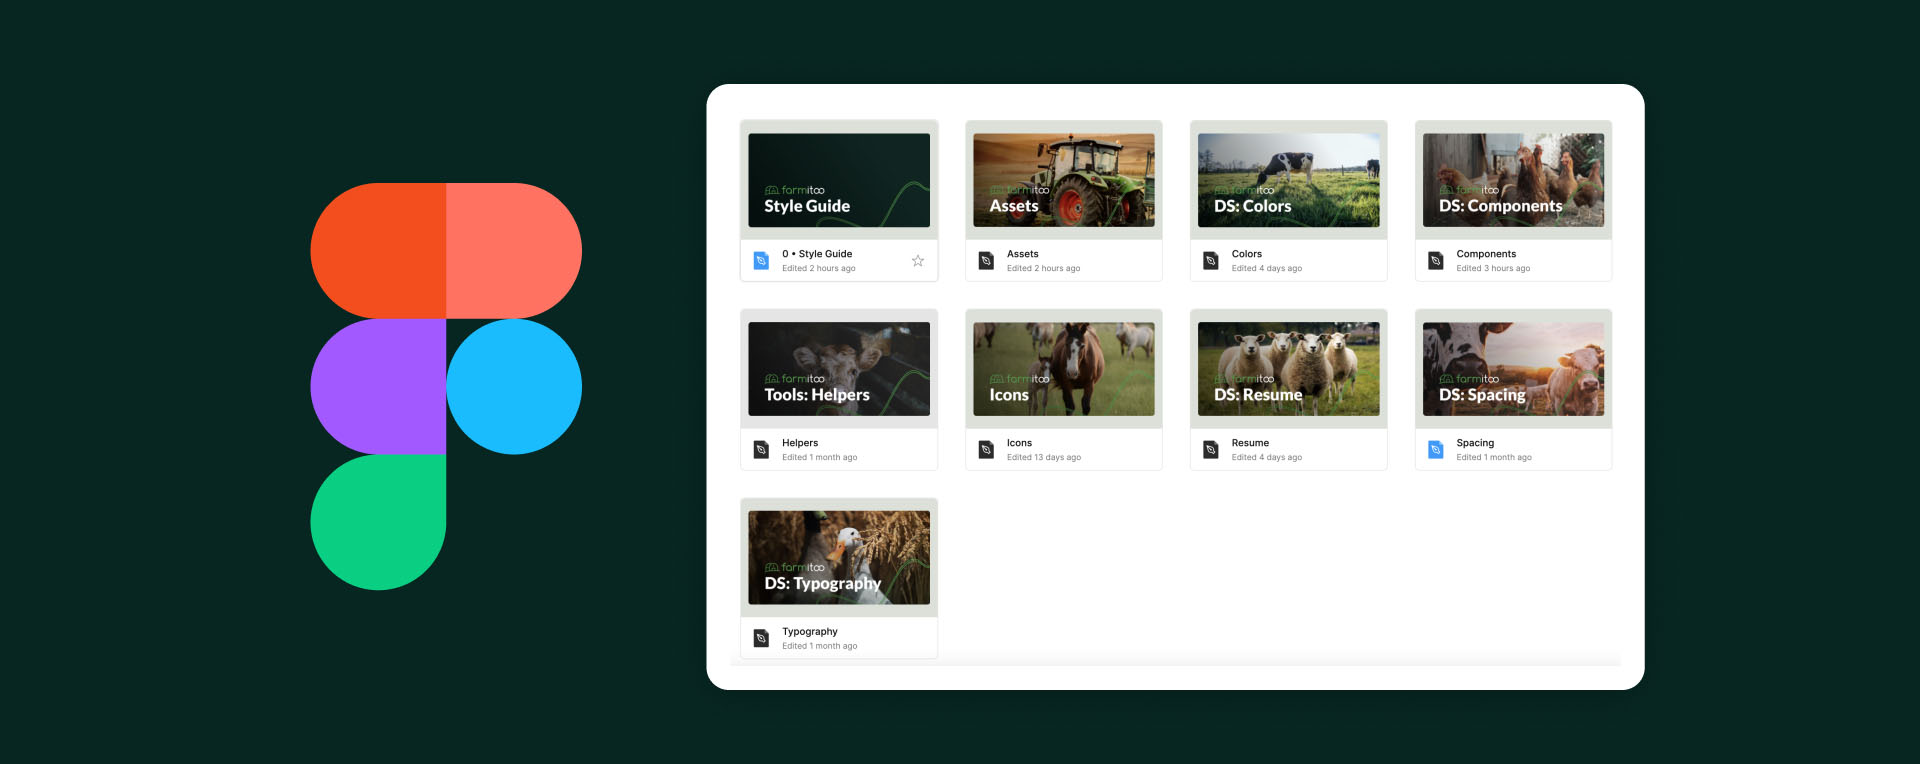Click 'Edited 1 month ago' under Typography

pos(819,647)
